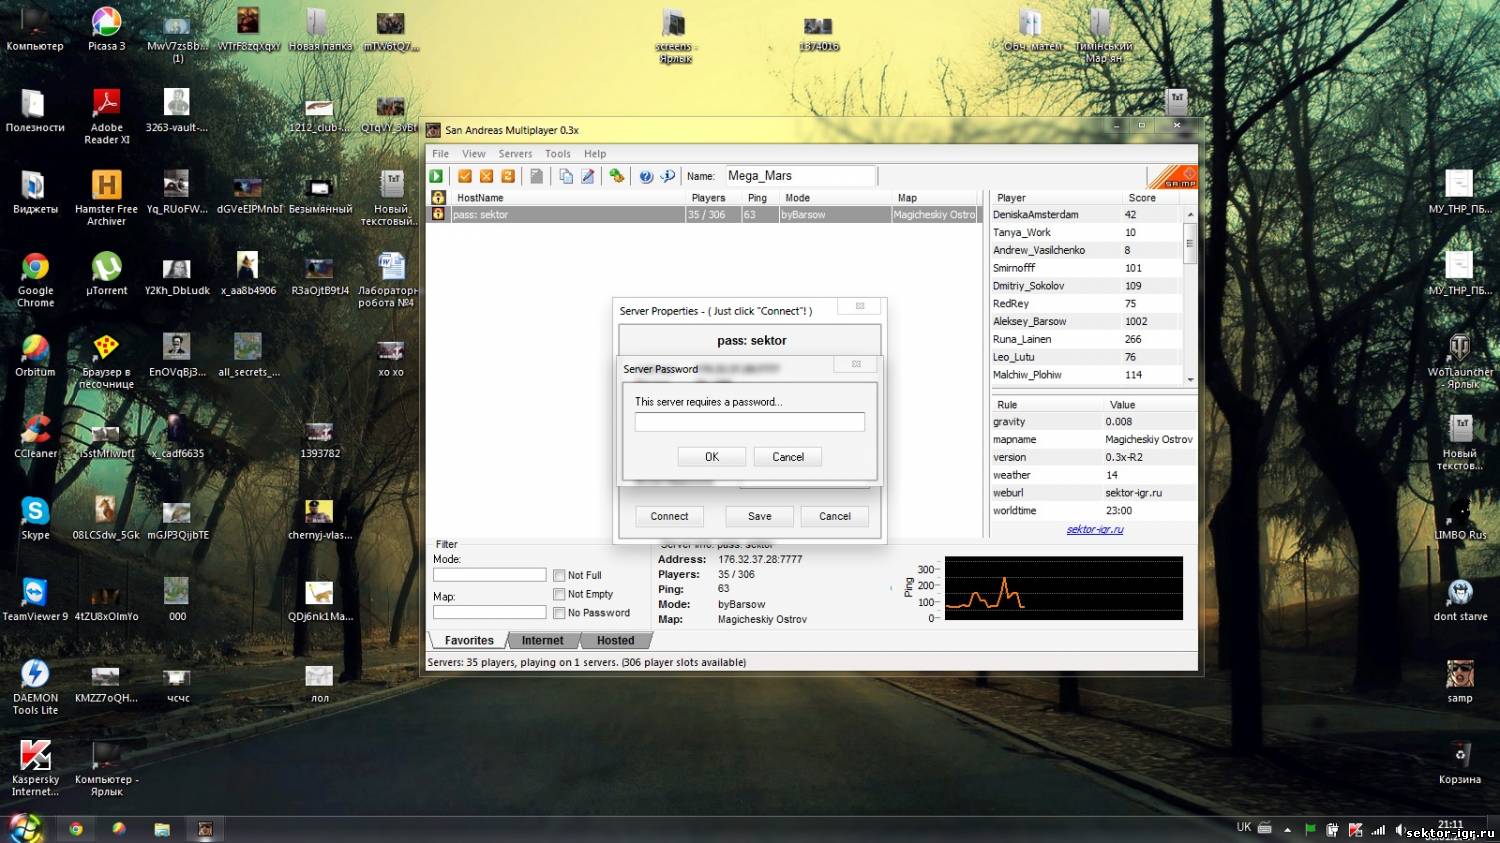Screen dimensions: 1500x843
Task: Open the File menu
Action: pyautogui.click(x=440, y=154)
